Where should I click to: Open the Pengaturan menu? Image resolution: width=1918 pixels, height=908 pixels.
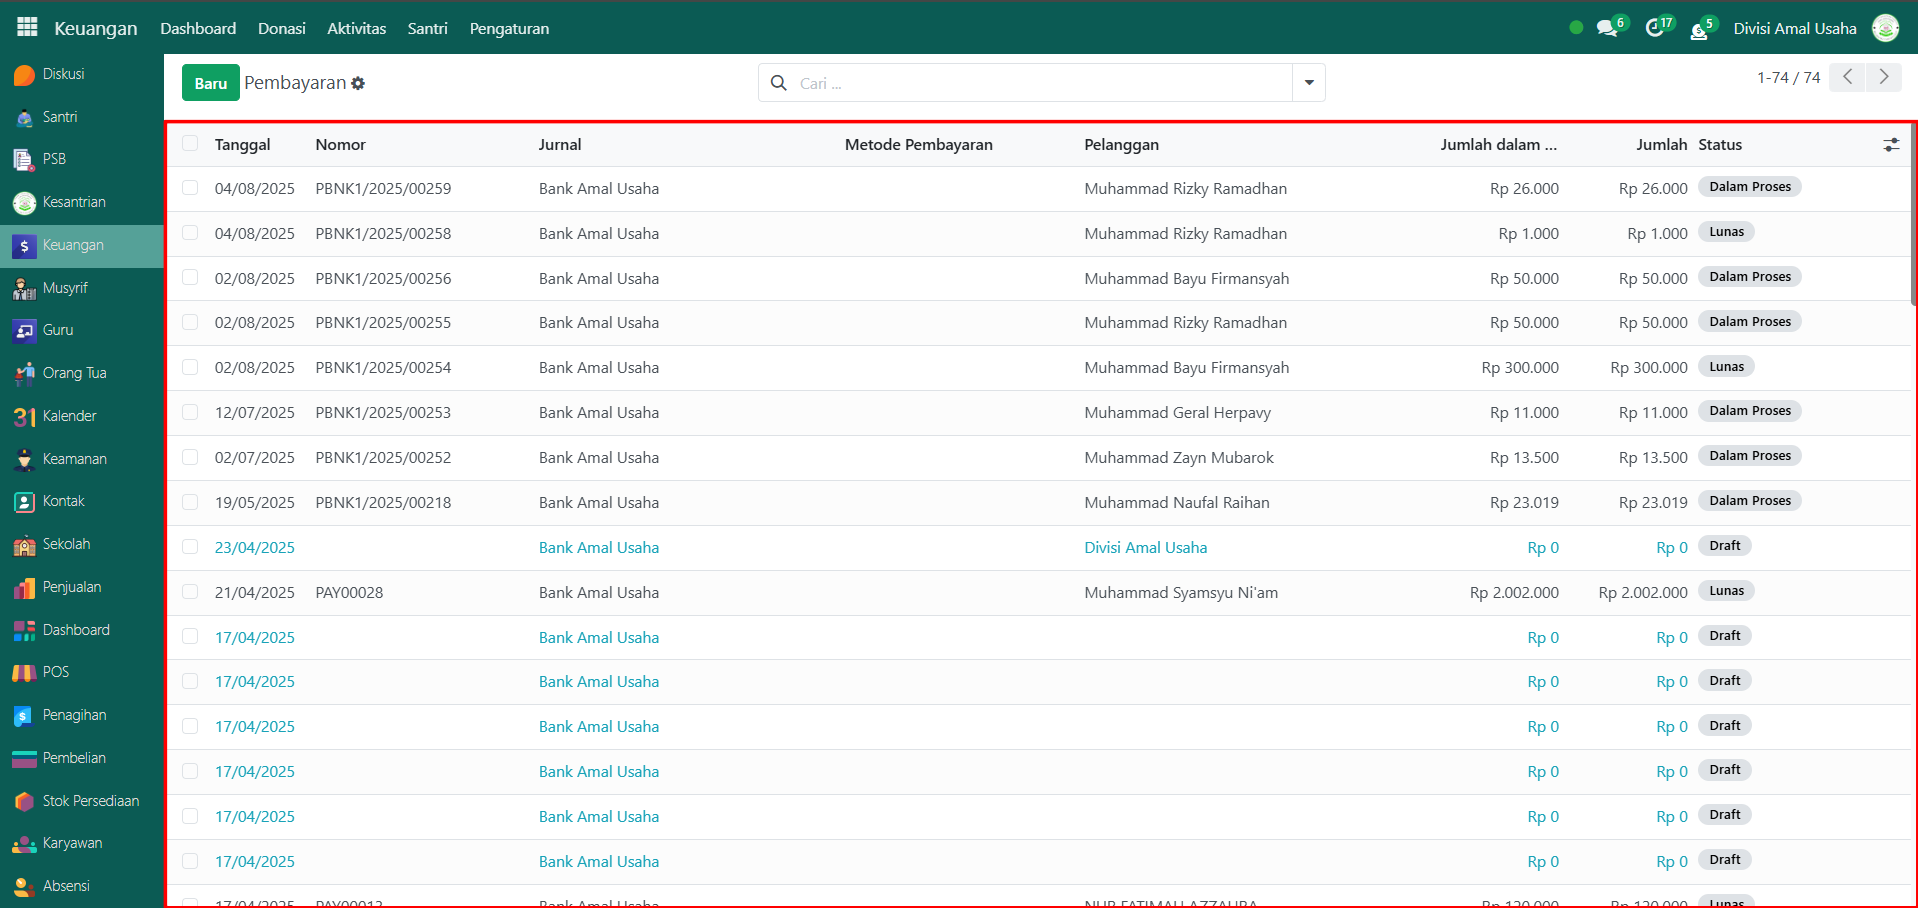(x=509, y=28)
